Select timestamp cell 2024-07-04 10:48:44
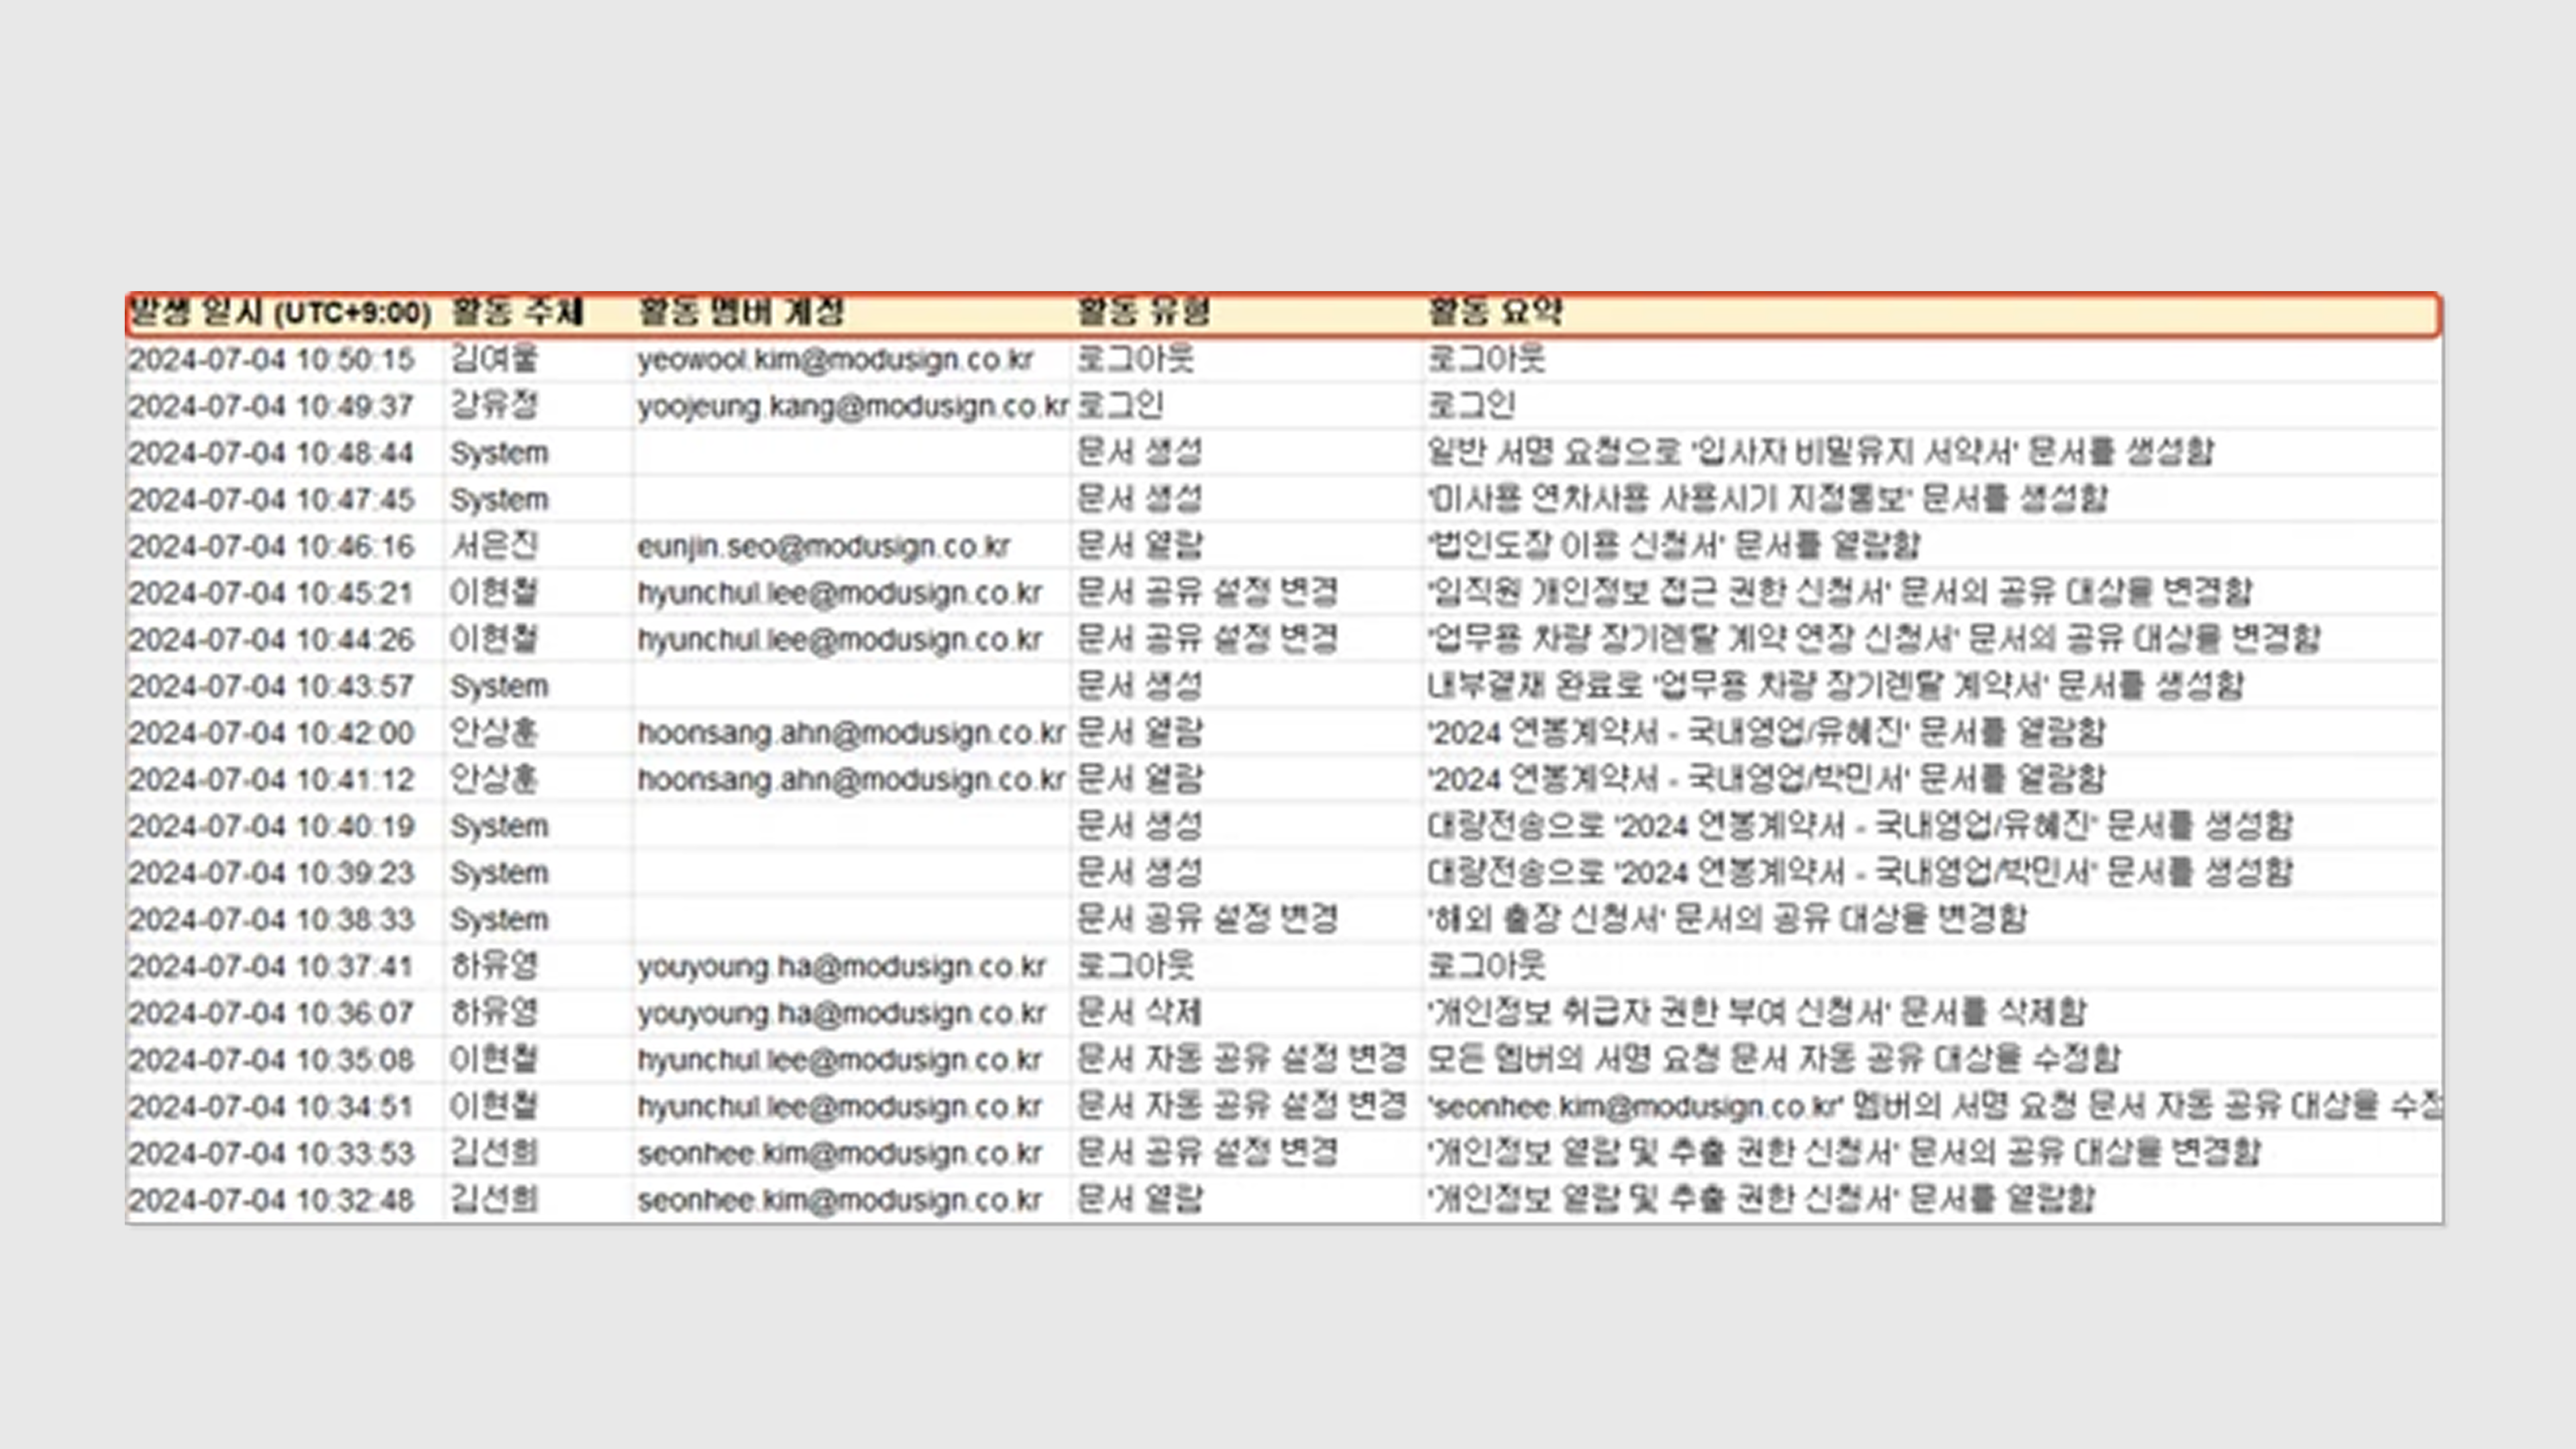 click(271, 453)
